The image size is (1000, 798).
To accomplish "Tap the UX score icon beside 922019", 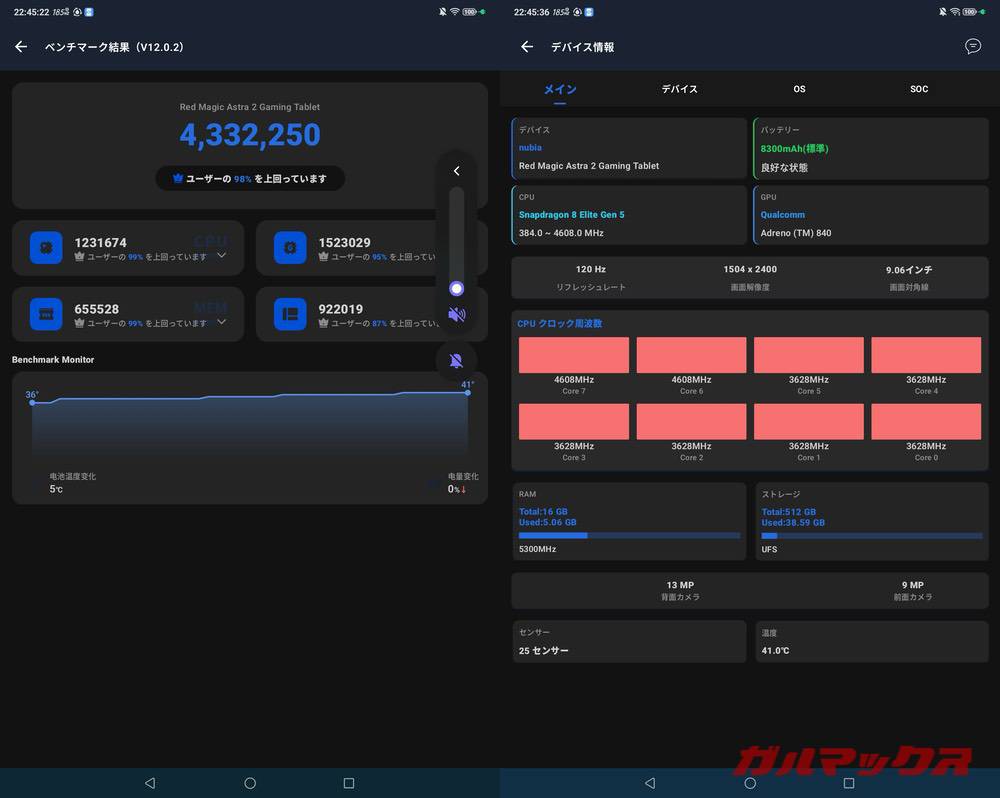I will pos(290,314).
